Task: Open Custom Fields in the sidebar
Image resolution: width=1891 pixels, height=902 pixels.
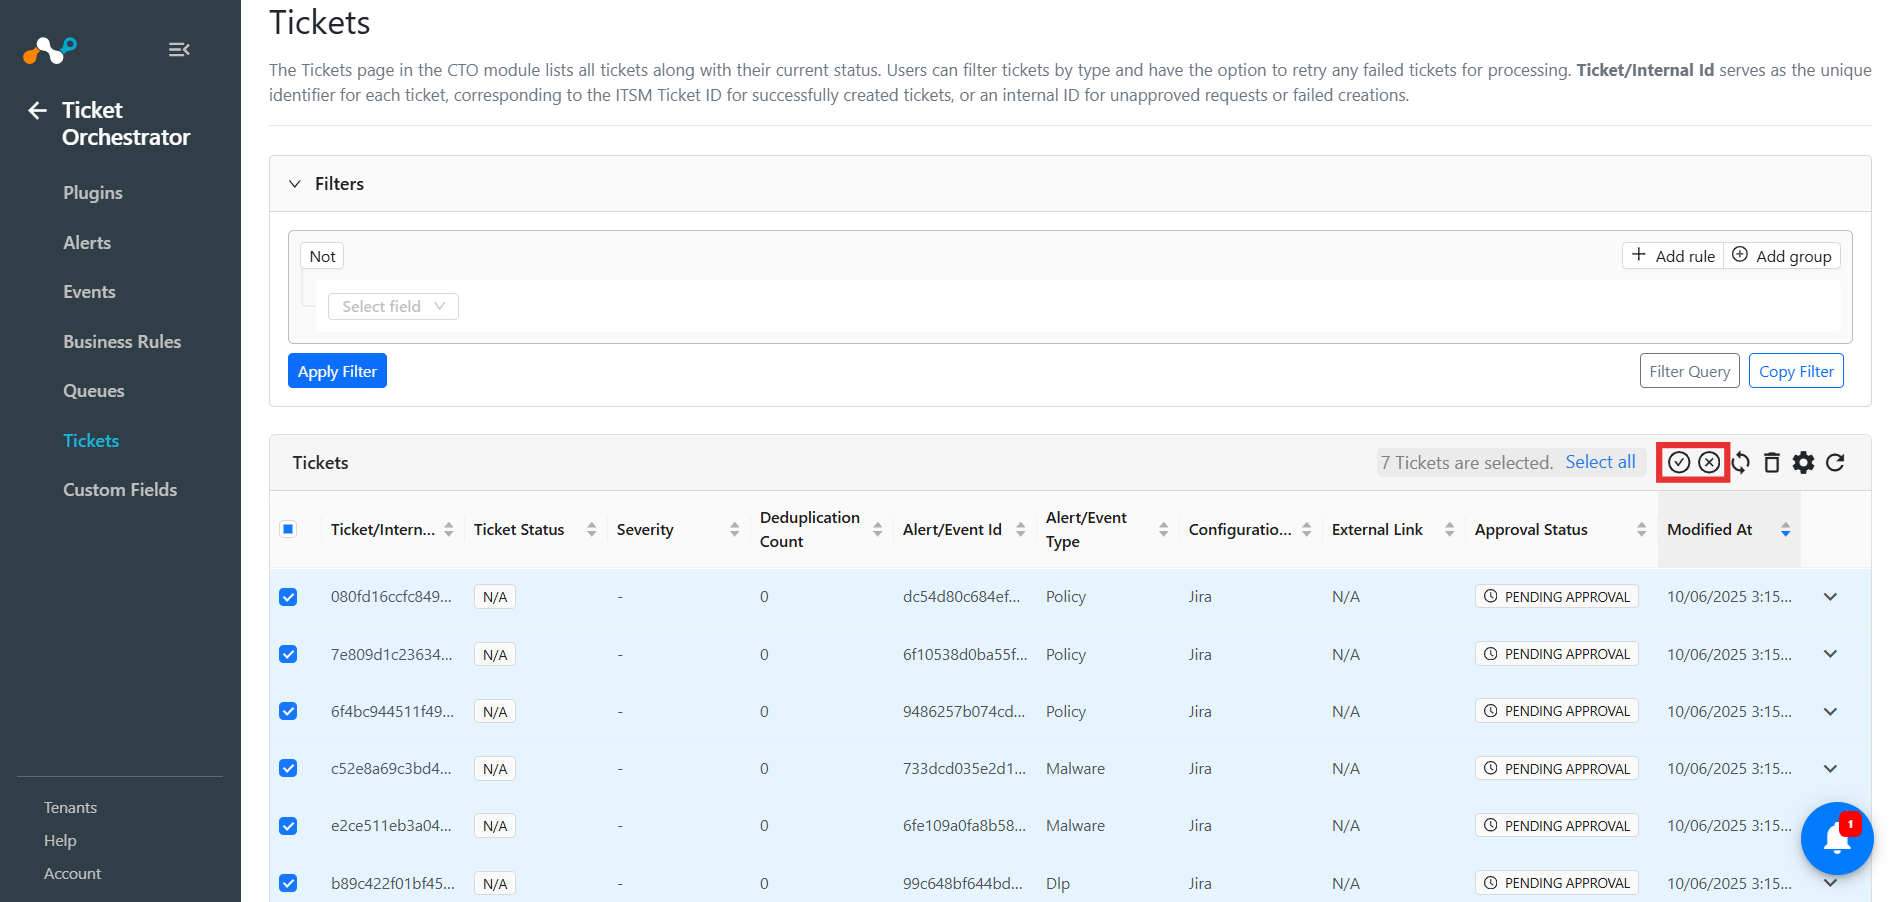Action: pos(120,490)
